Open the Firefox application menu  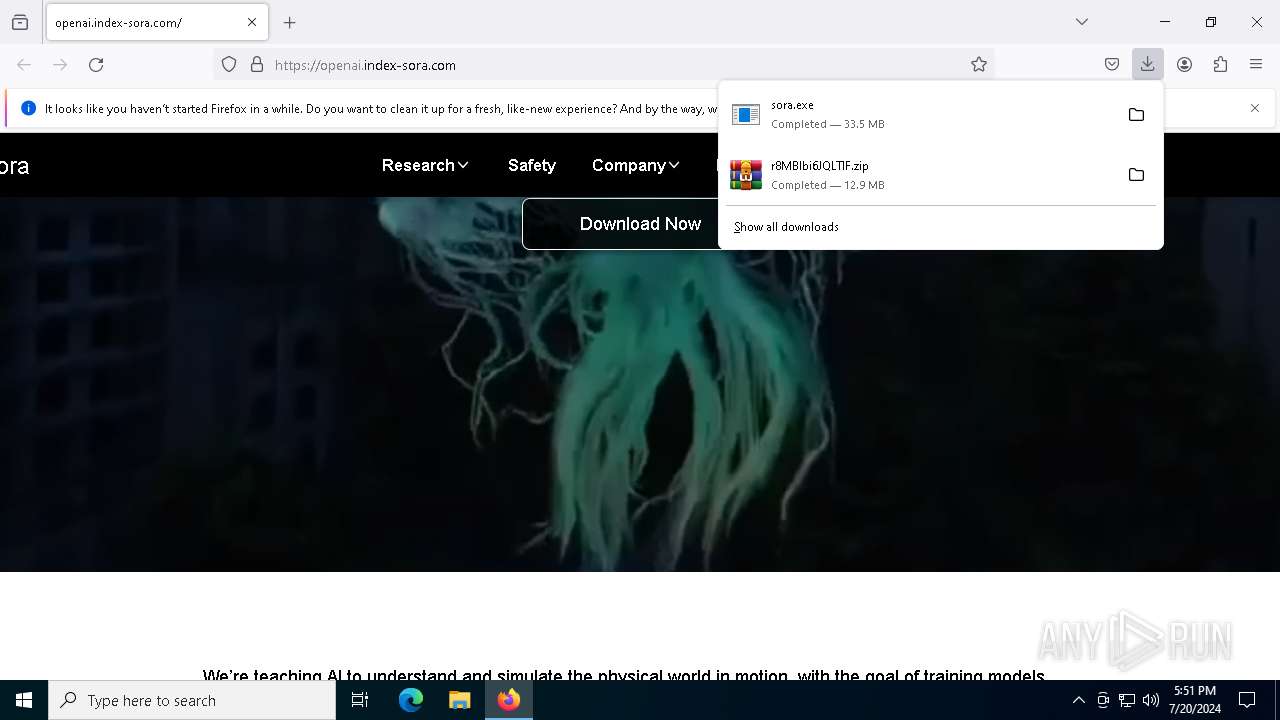point(1256,65)
